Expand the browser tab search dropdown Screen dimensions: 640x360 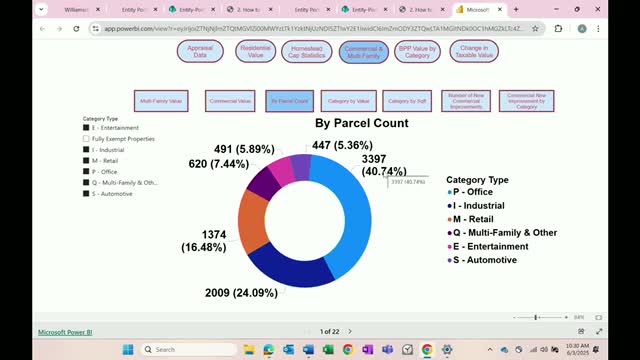click(41, 9)
